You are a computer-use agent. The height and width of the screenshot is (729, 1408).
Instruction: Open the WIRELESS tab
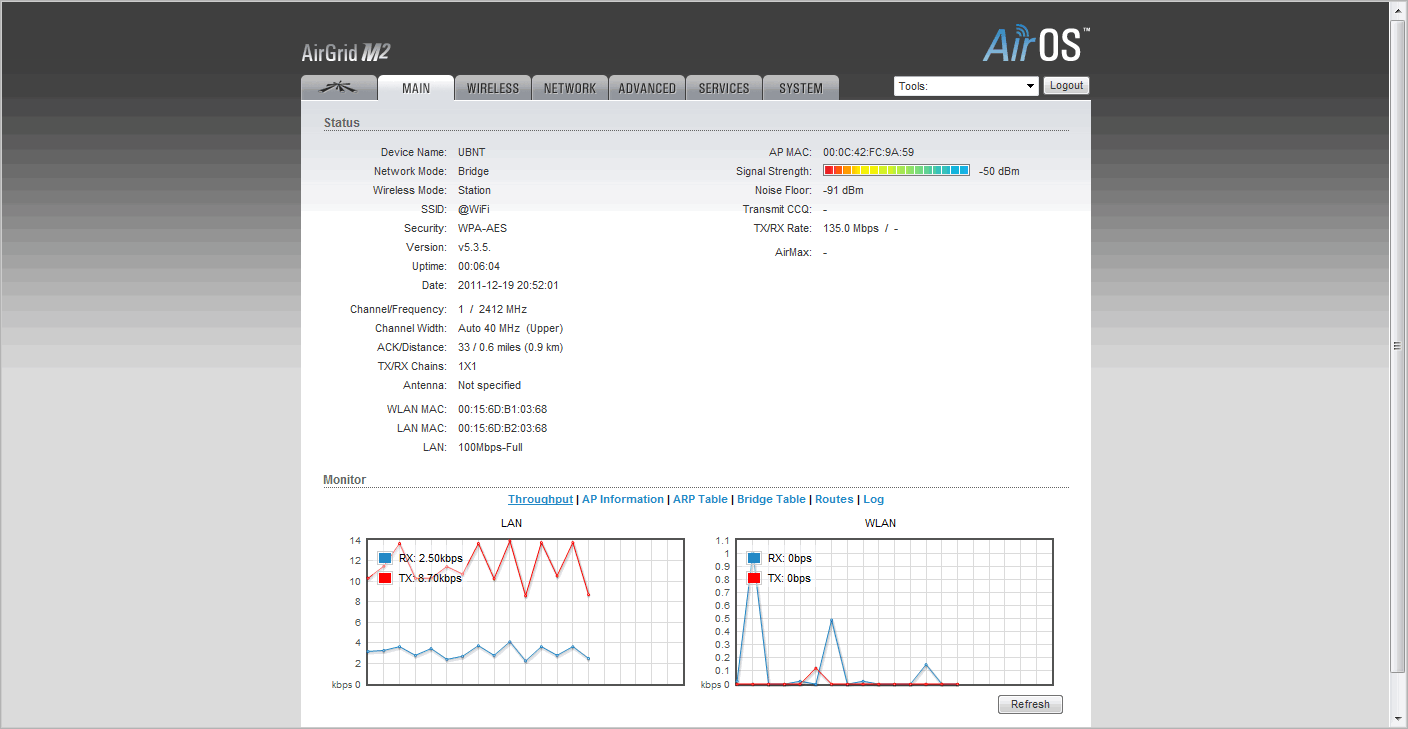[x=493, y=88]
